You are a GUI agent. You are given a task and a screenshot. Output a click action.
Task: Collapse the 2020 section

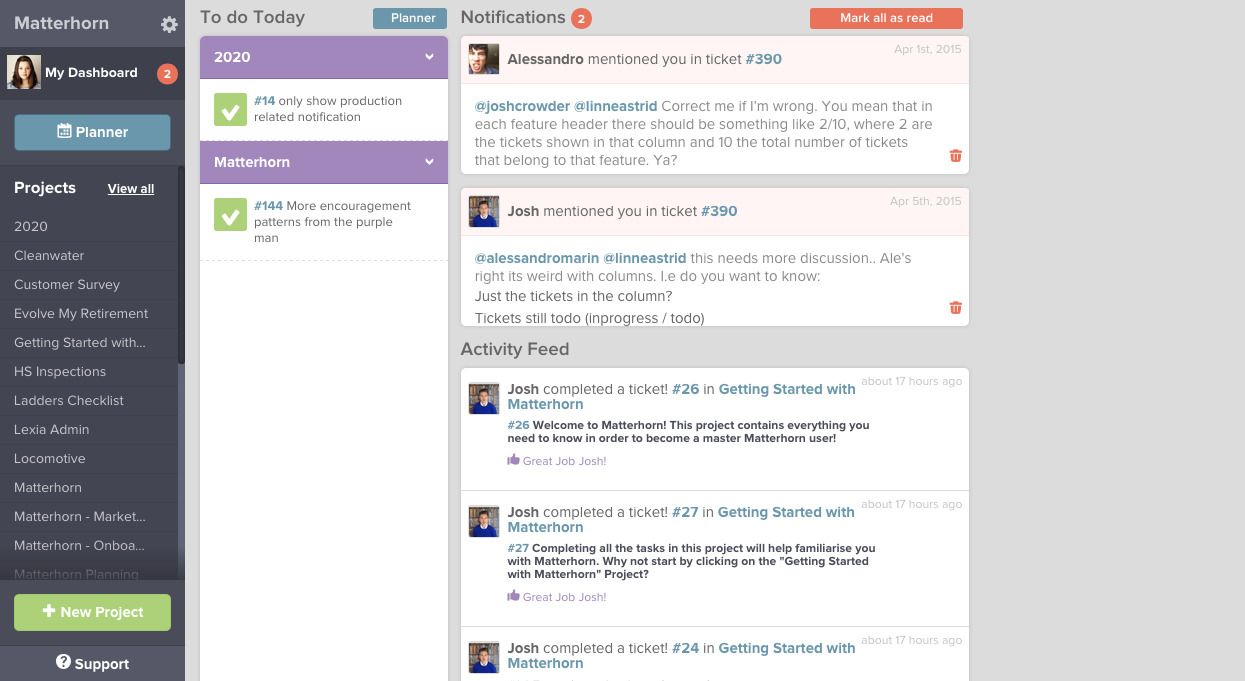click(429, 57)
